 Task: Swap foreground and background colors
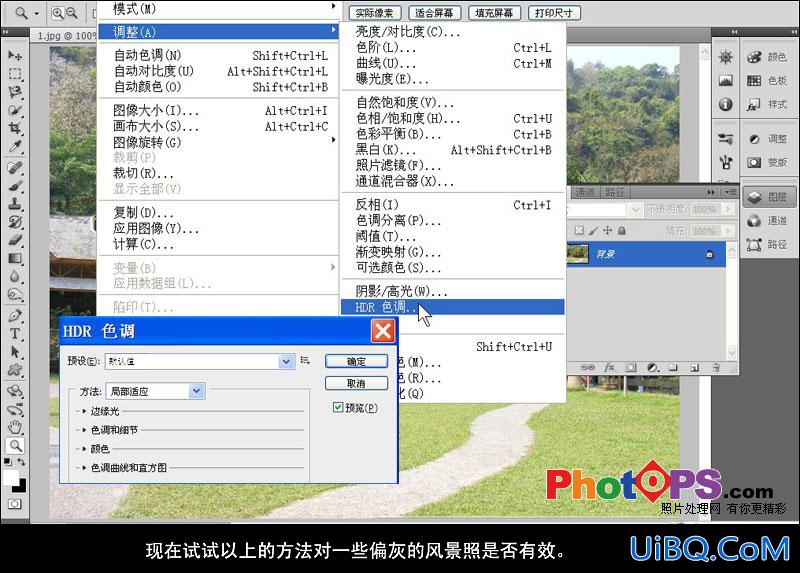tap(21, 462)
